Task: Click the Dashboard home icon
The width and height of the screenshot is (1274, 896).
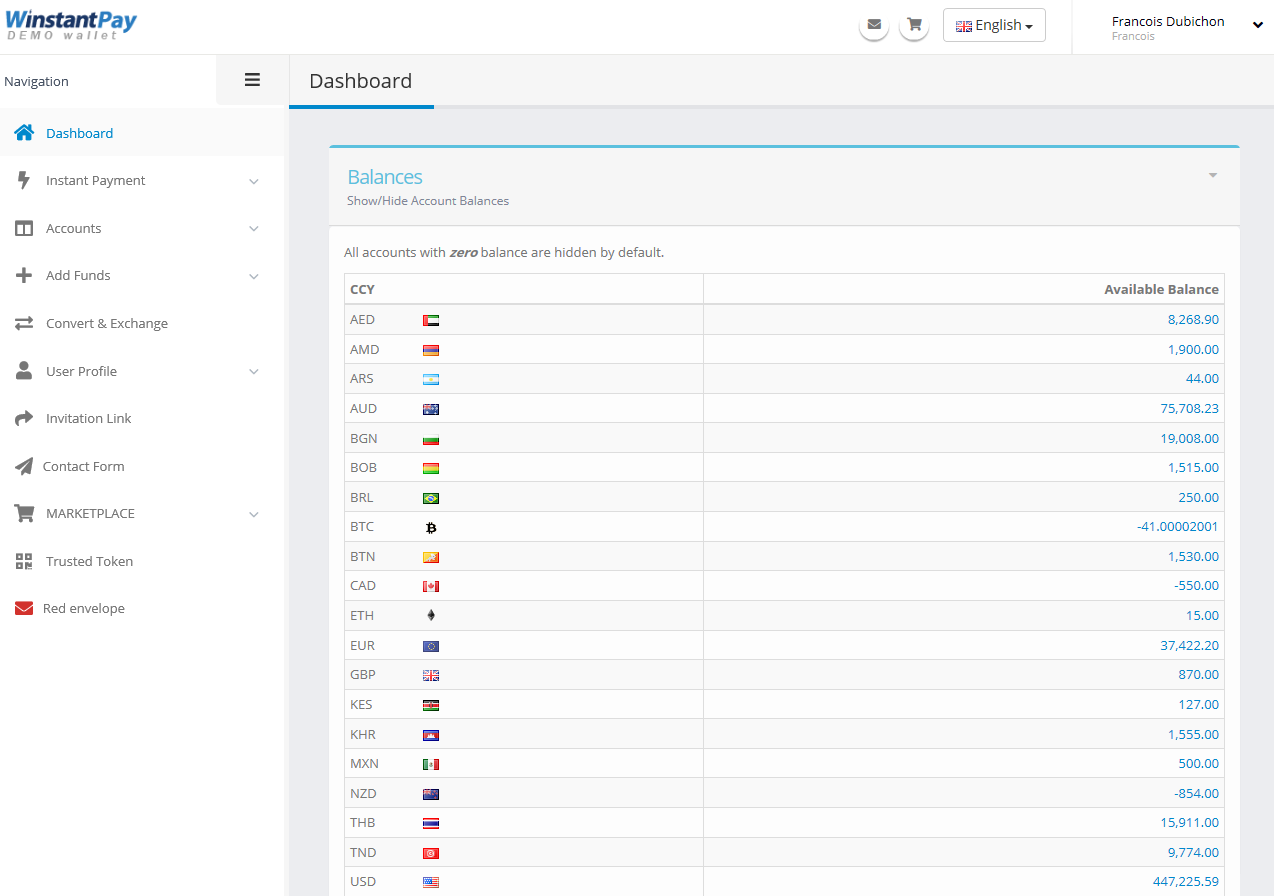Action: [x=24, y=133]
